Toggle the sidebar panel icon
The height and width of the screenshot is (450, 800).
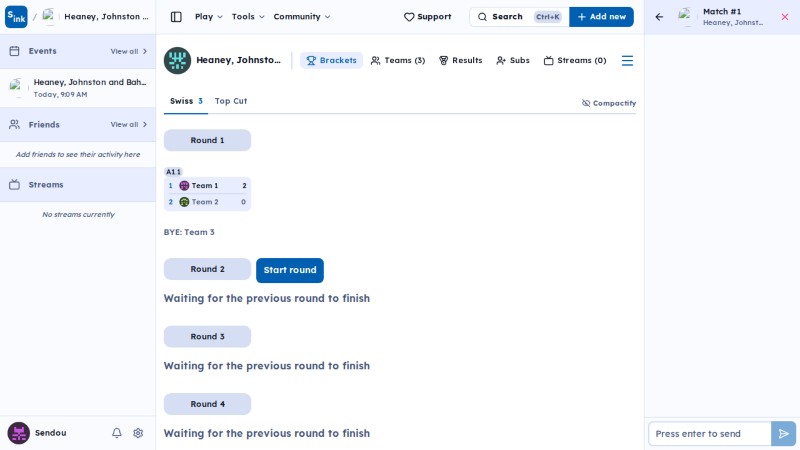(x=176, y=17)
